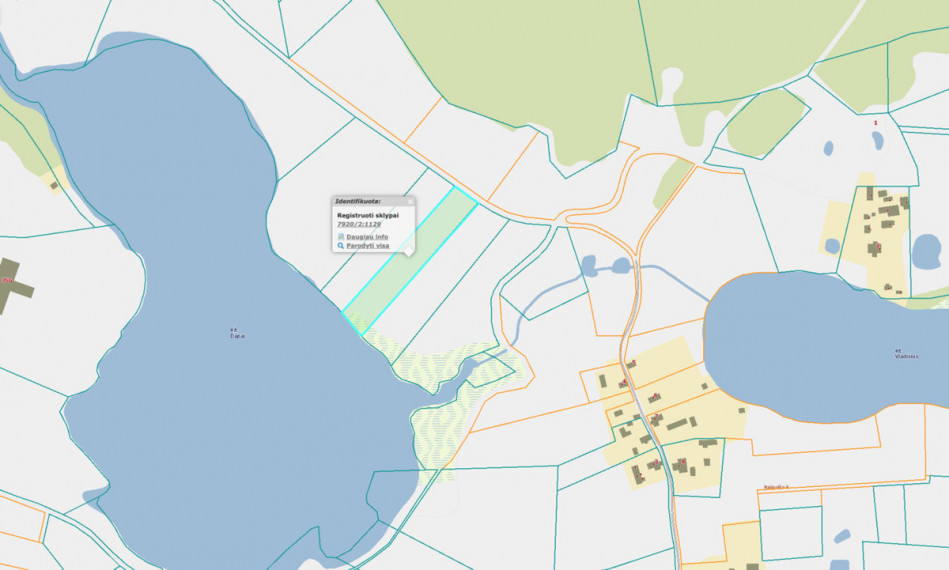The image size is (949, 570).
Task: Click the ež. Vladislava lake label
Action: 906,353
